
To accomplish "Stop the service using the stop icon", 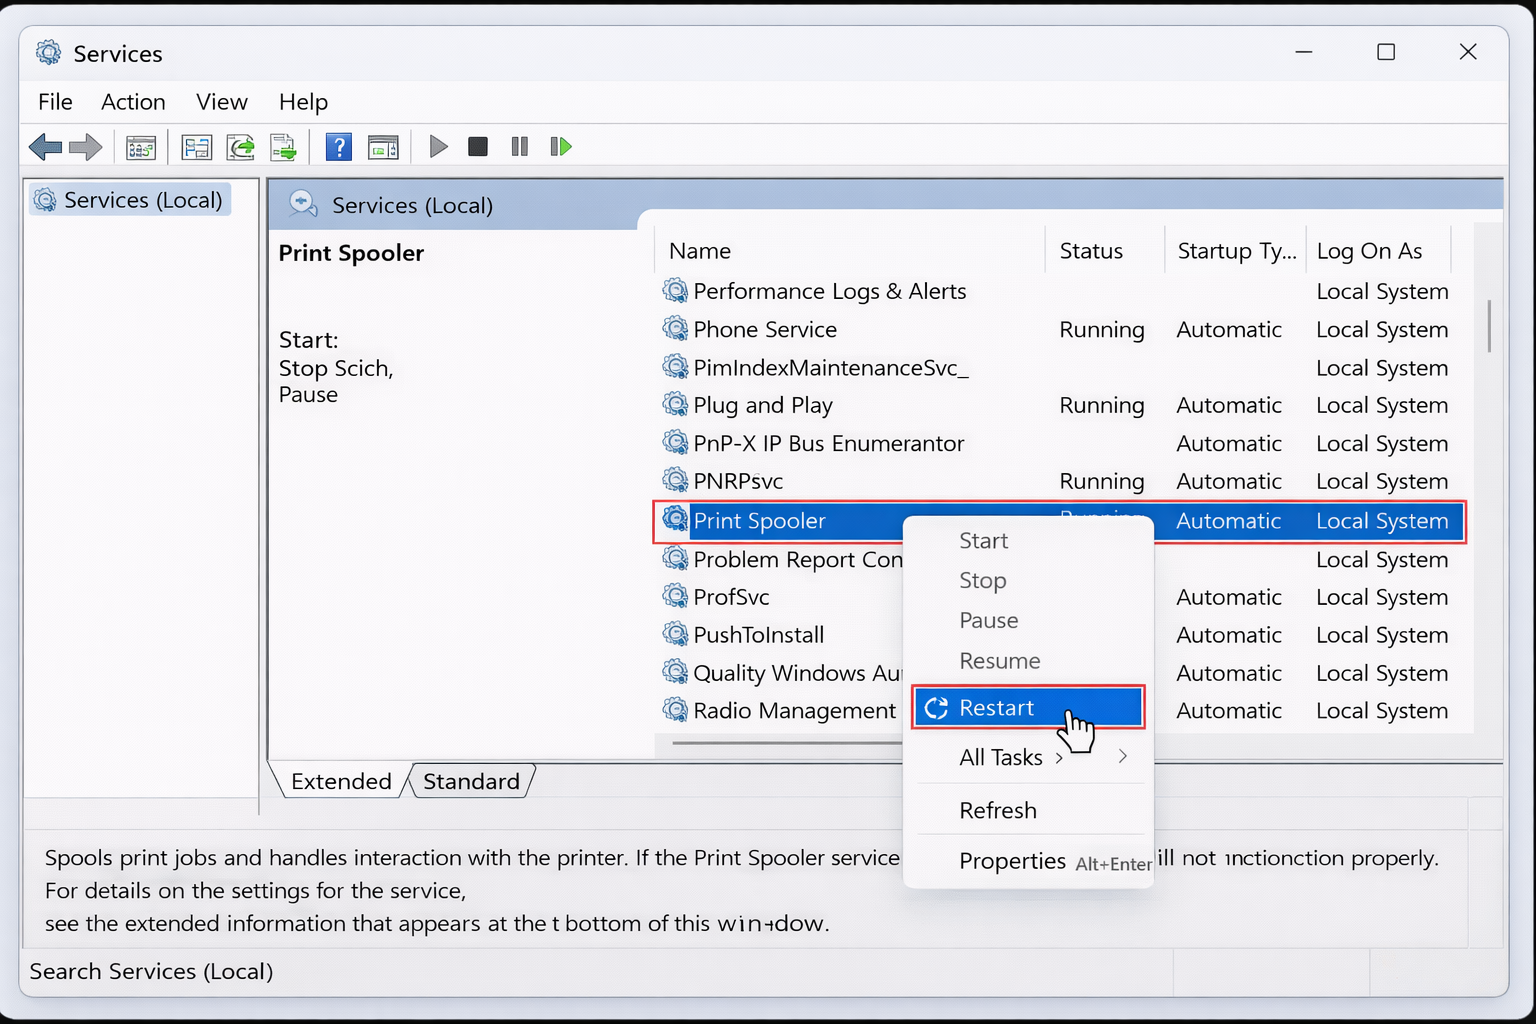I will pos(477,146).
